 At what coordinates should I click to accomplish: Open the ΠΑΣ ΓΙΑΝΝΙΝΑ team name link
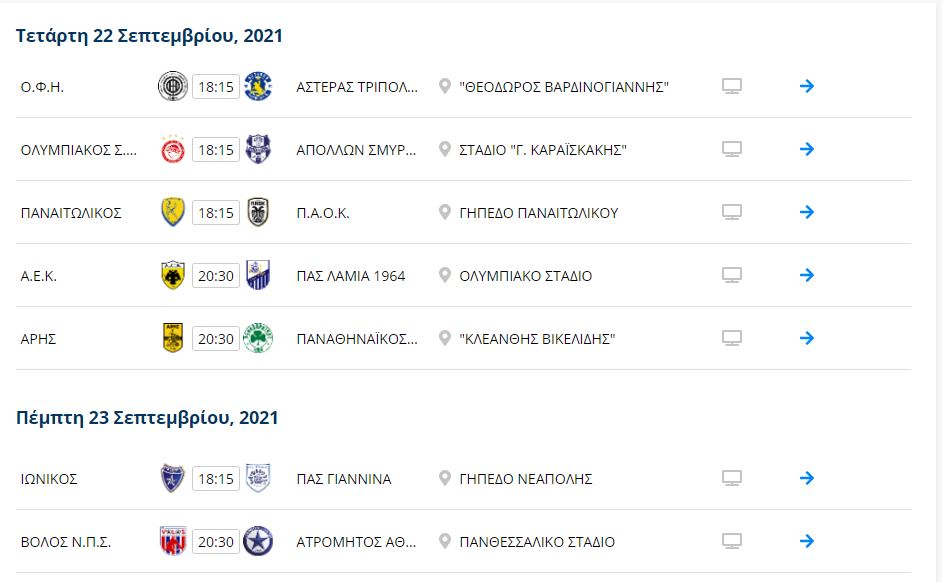click(x=344, y=479)
